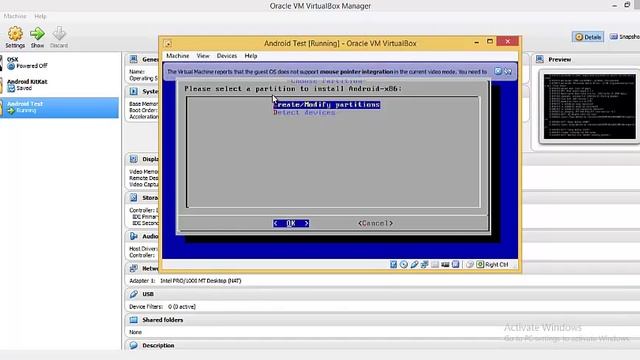The height and width of the screenshot is (360, 640).
Task: Maximize the Android Test VM window
Action: click(490, 42)
